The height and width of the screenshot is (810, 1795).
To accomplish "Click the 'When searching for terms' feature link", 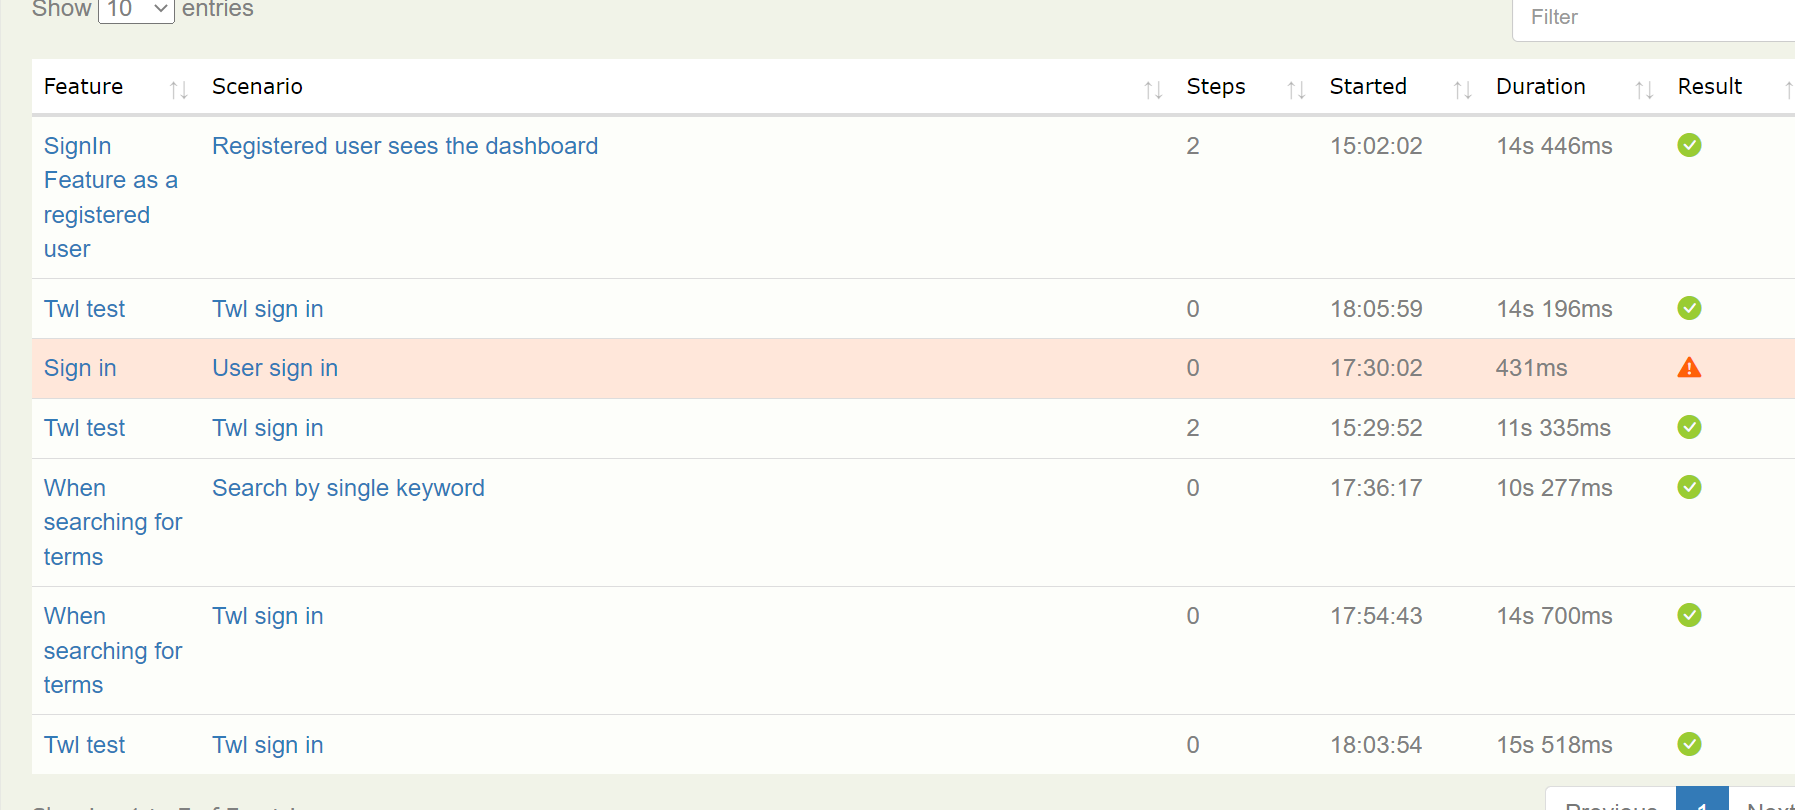I will click(x=112, y=521).
